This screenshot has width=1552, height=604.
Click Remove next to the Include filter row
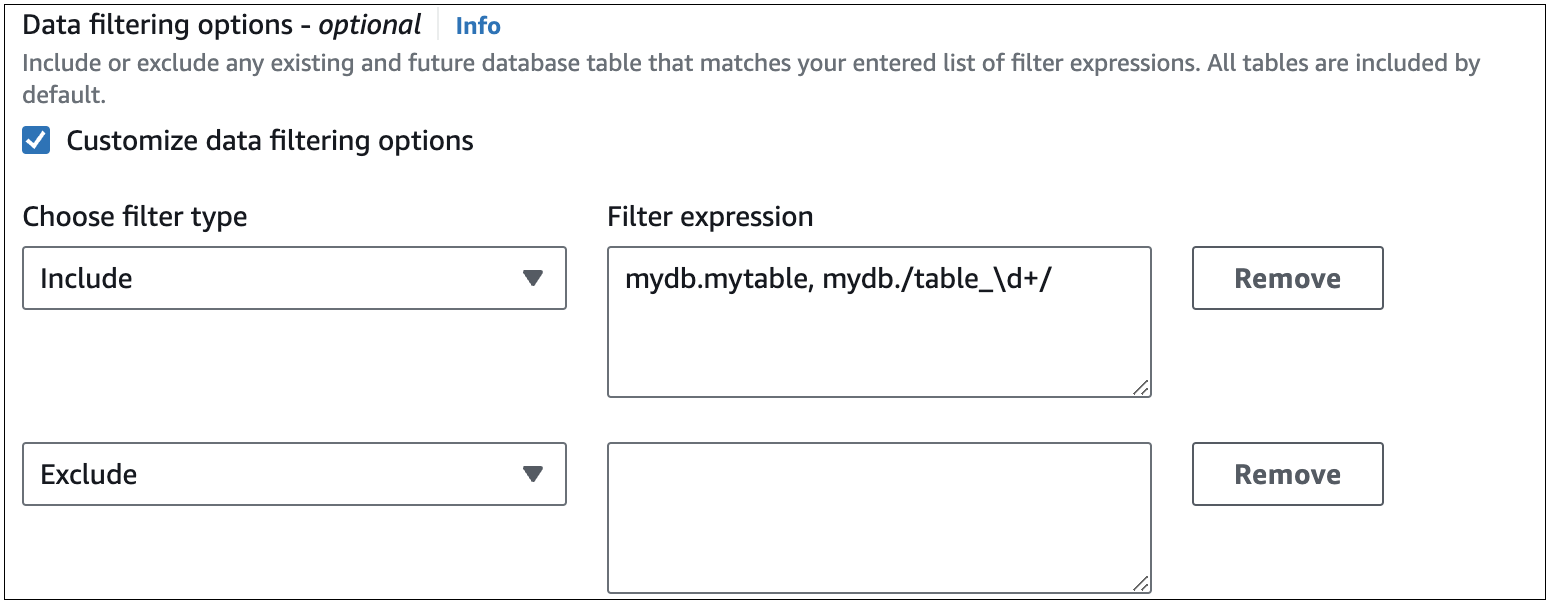[1286, 278]
